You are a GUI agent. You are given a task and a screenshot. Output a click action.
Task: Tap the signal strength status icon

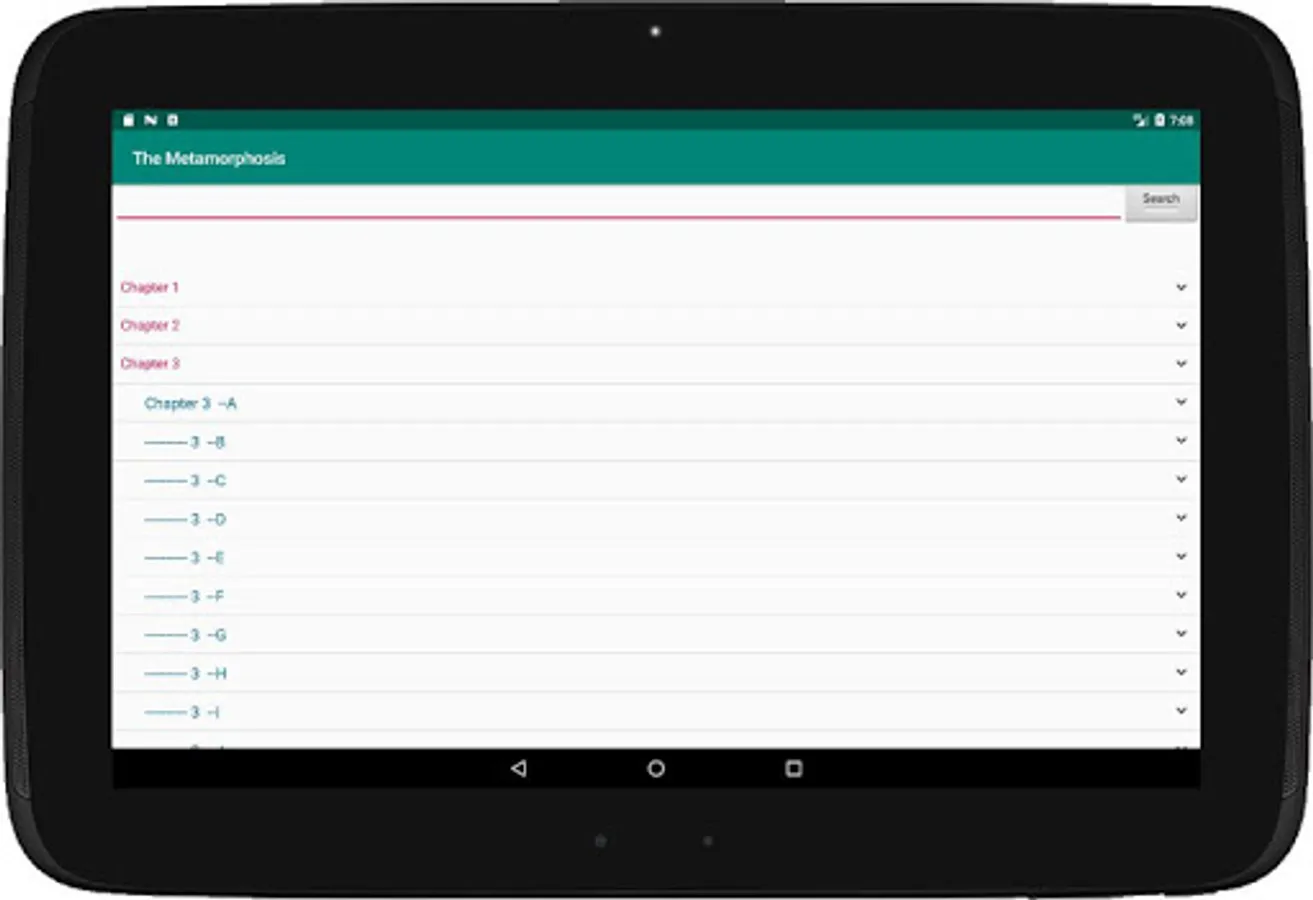point(1141,120)
